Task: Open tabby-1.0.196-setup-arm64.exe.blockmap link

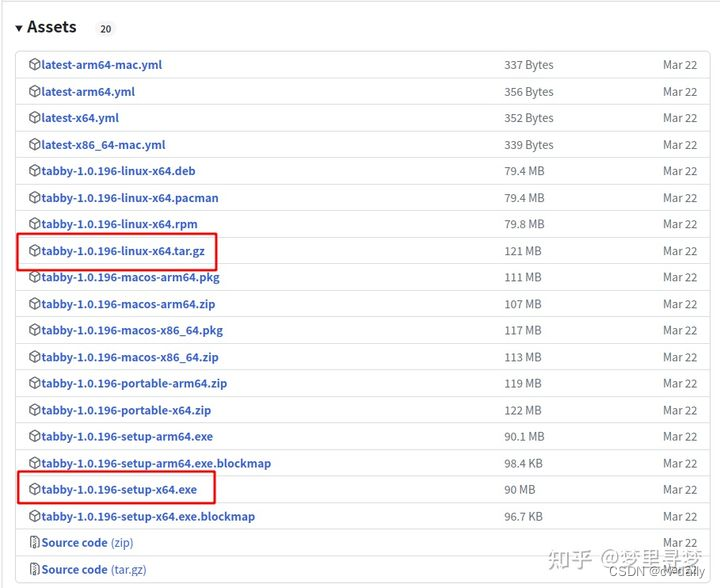Action: 156,463
